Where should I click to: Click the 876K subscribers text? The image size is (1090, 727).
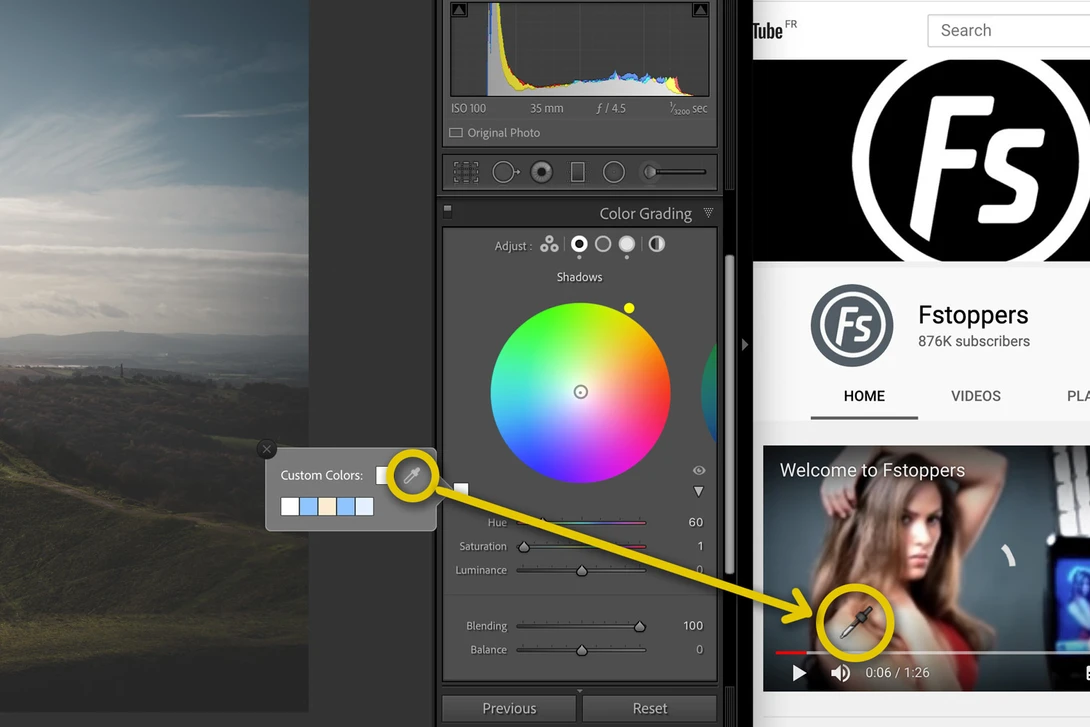(x=974, y=341)
